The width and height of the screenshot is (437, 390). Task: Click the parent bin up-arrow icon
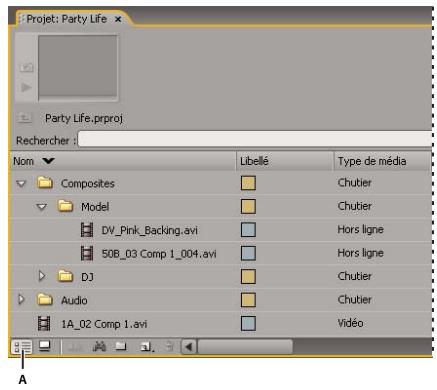24,118
